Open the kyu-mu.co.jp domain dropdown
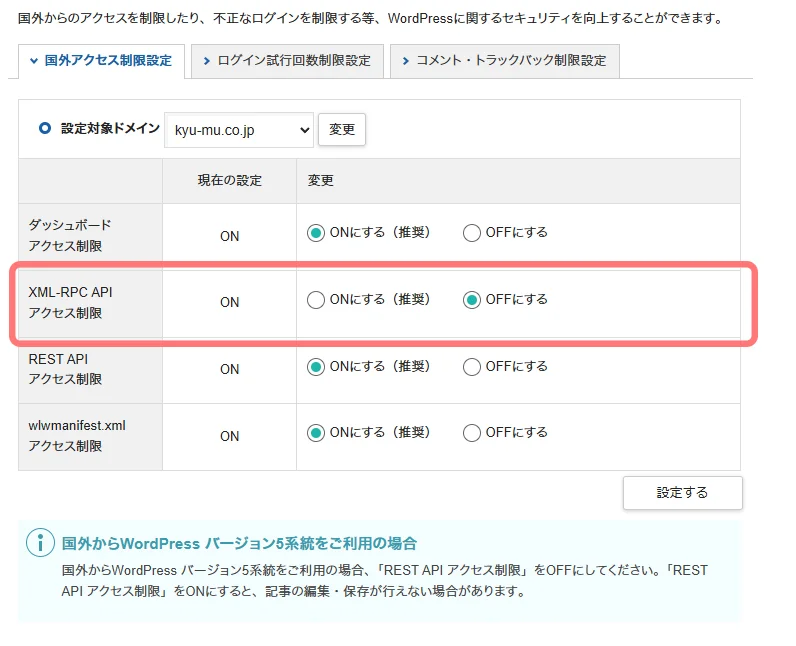796x646 pixels. click(238, 130)
